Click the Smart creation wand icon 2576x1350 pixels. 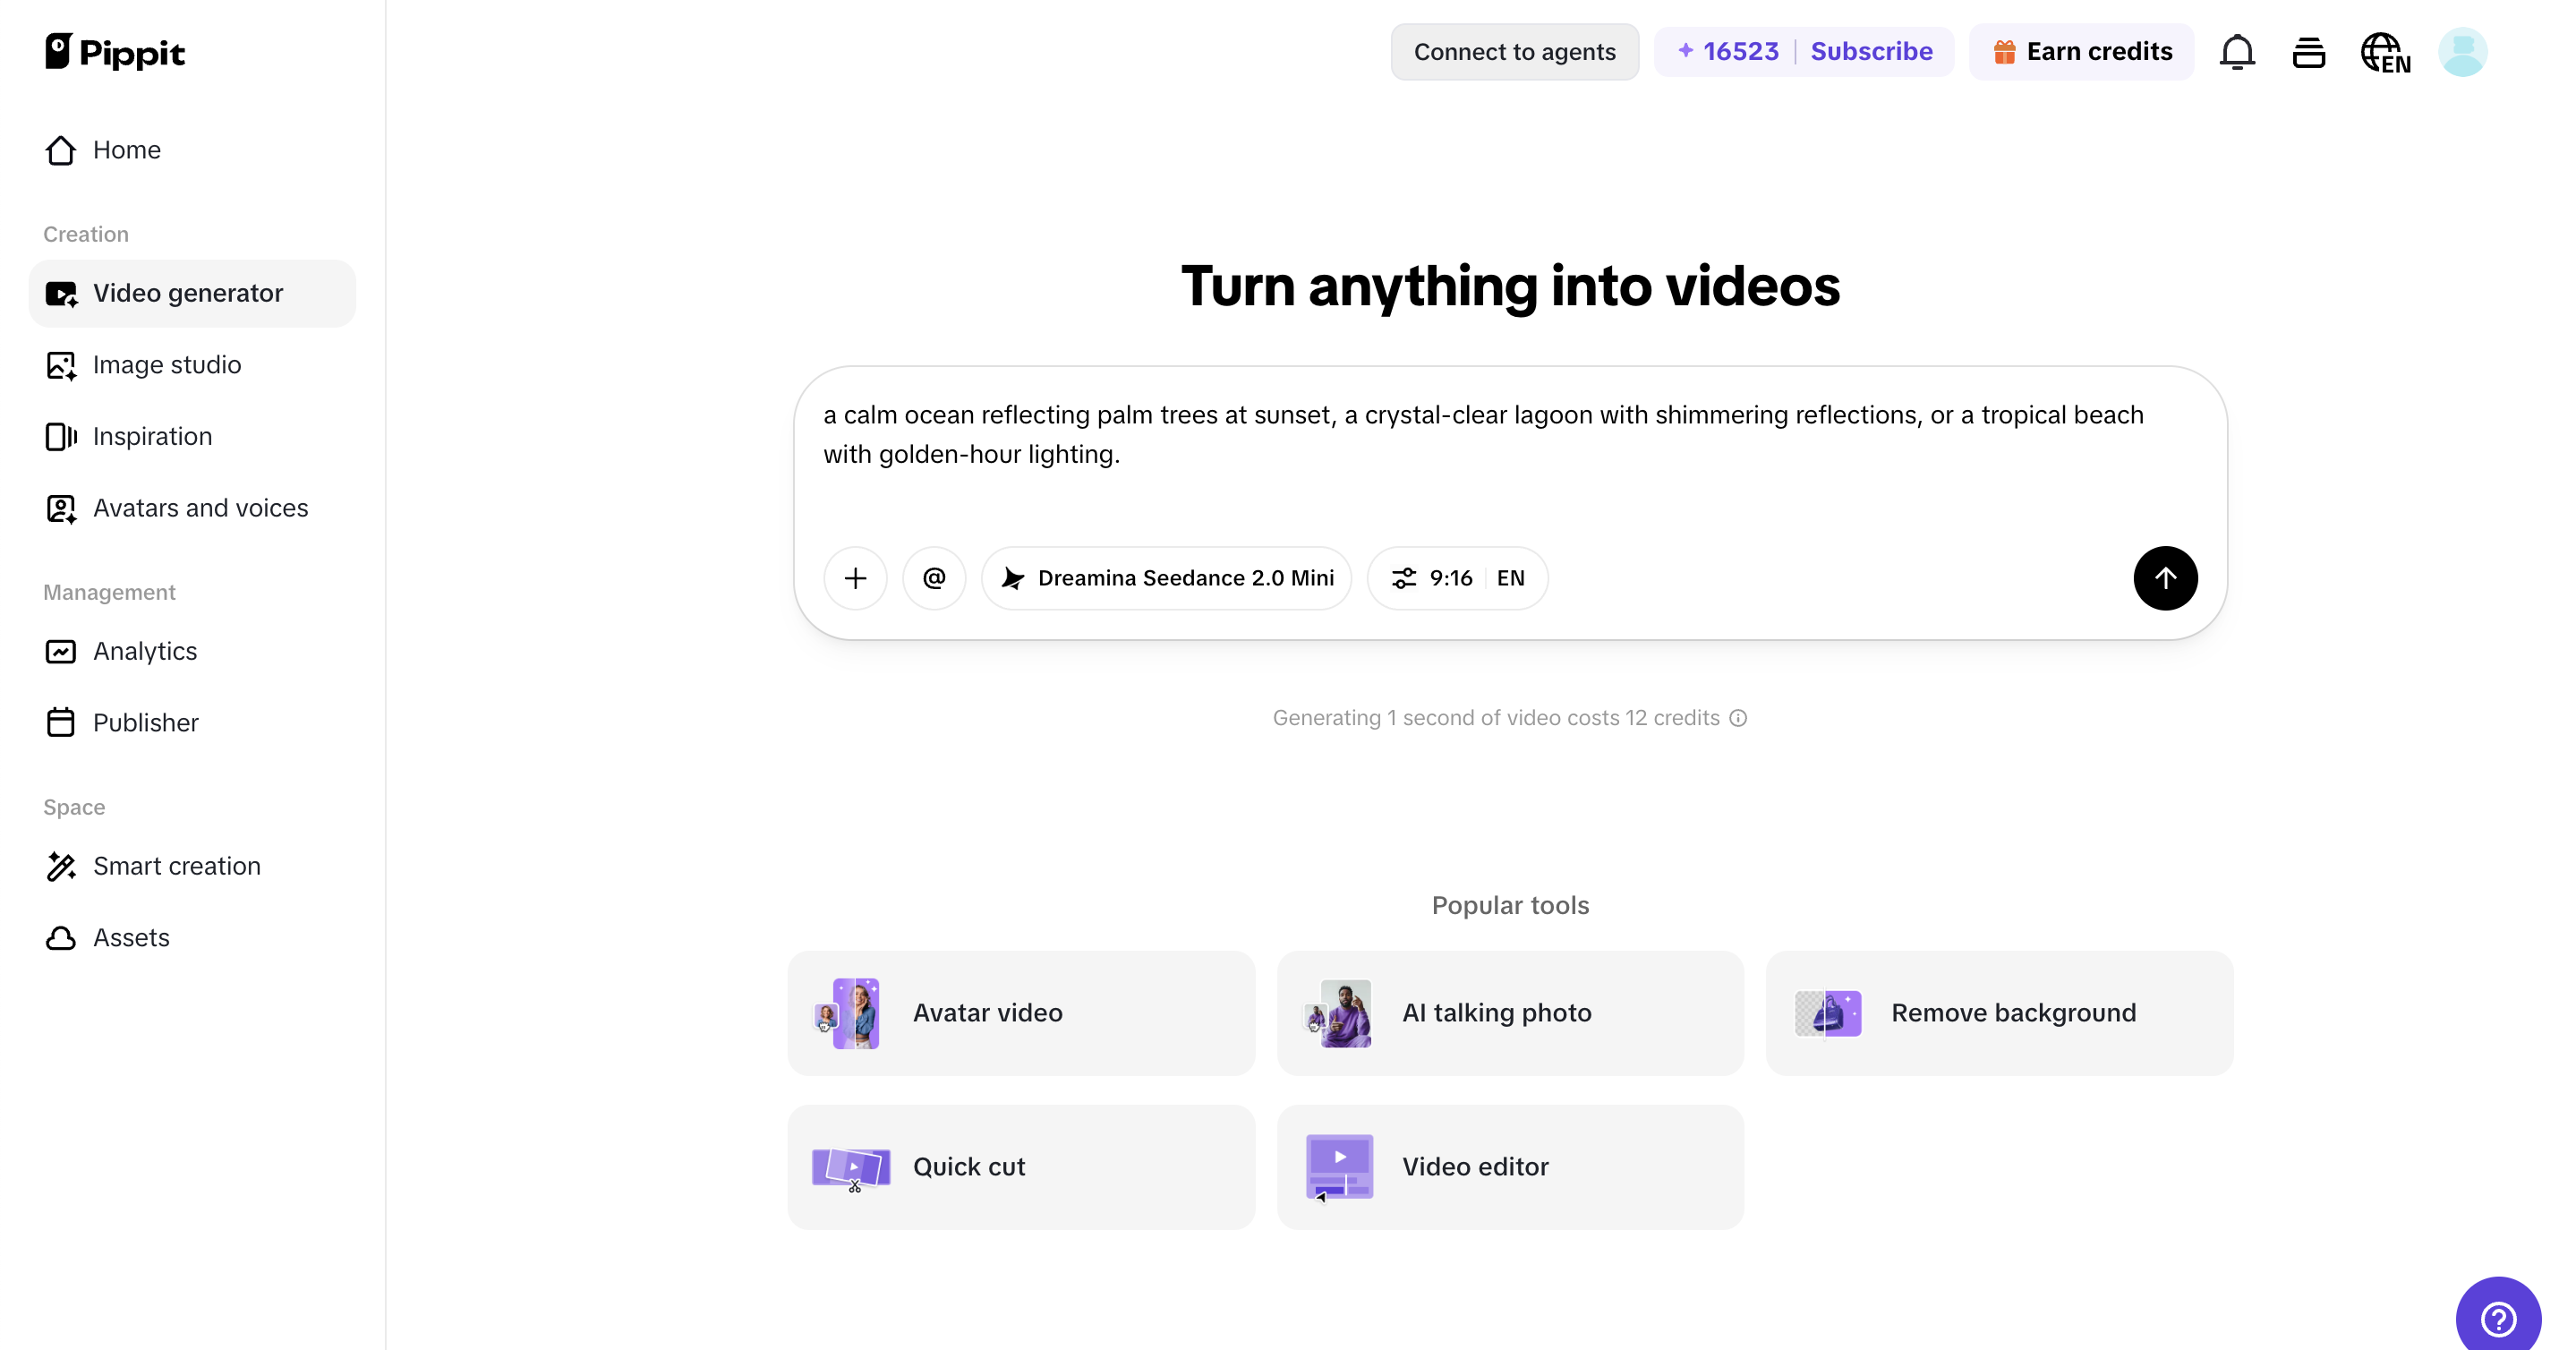(x=61, y=866)
